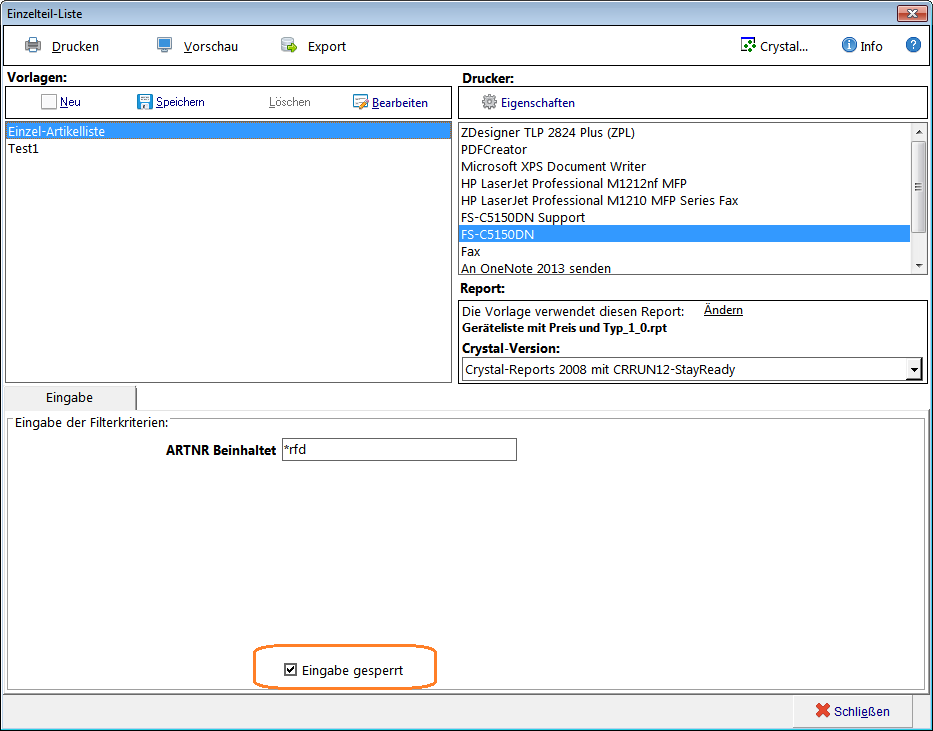Click the Export button text
Screen dimensions: 933x731
coord(327,46)
